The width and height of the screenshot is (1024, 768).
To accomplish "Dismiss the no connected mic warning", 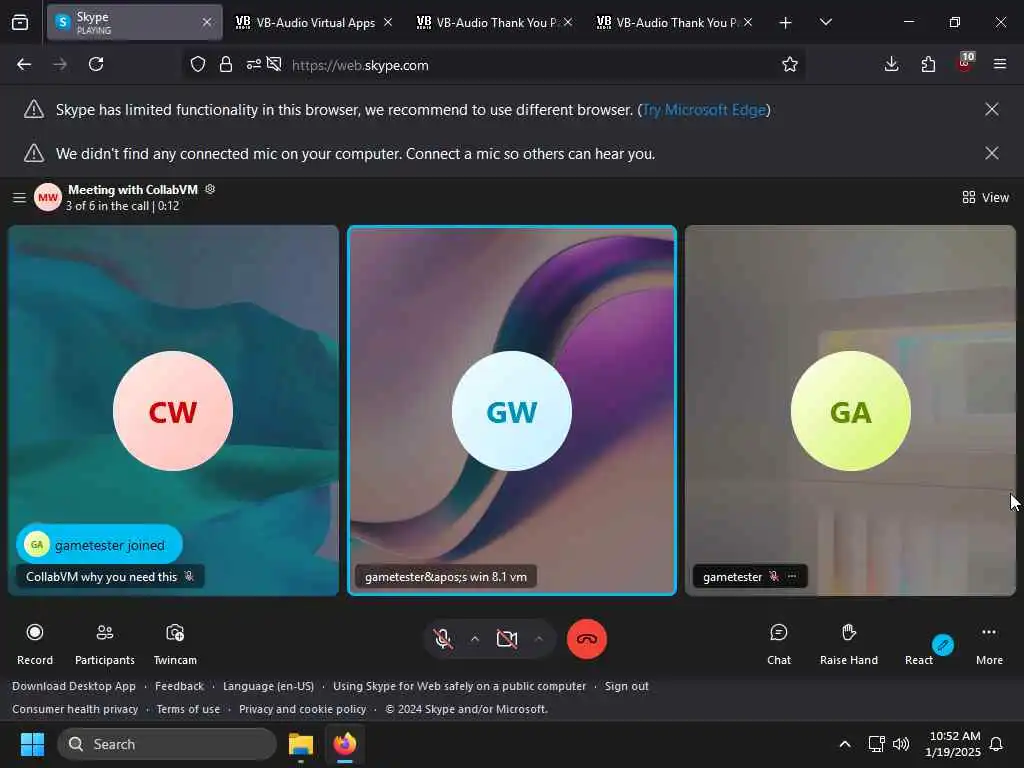I will [991, 153].
